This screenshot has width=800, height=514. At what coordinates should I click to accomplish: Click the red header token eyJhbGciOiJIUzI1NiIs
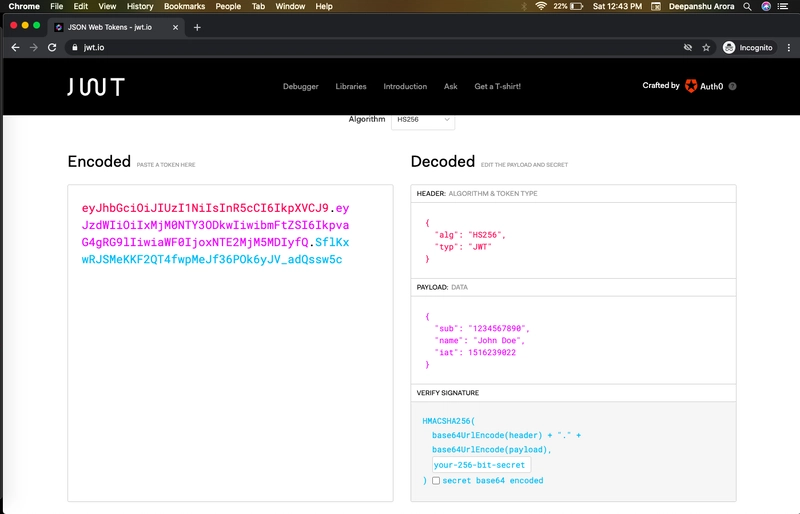pos(205,208)
